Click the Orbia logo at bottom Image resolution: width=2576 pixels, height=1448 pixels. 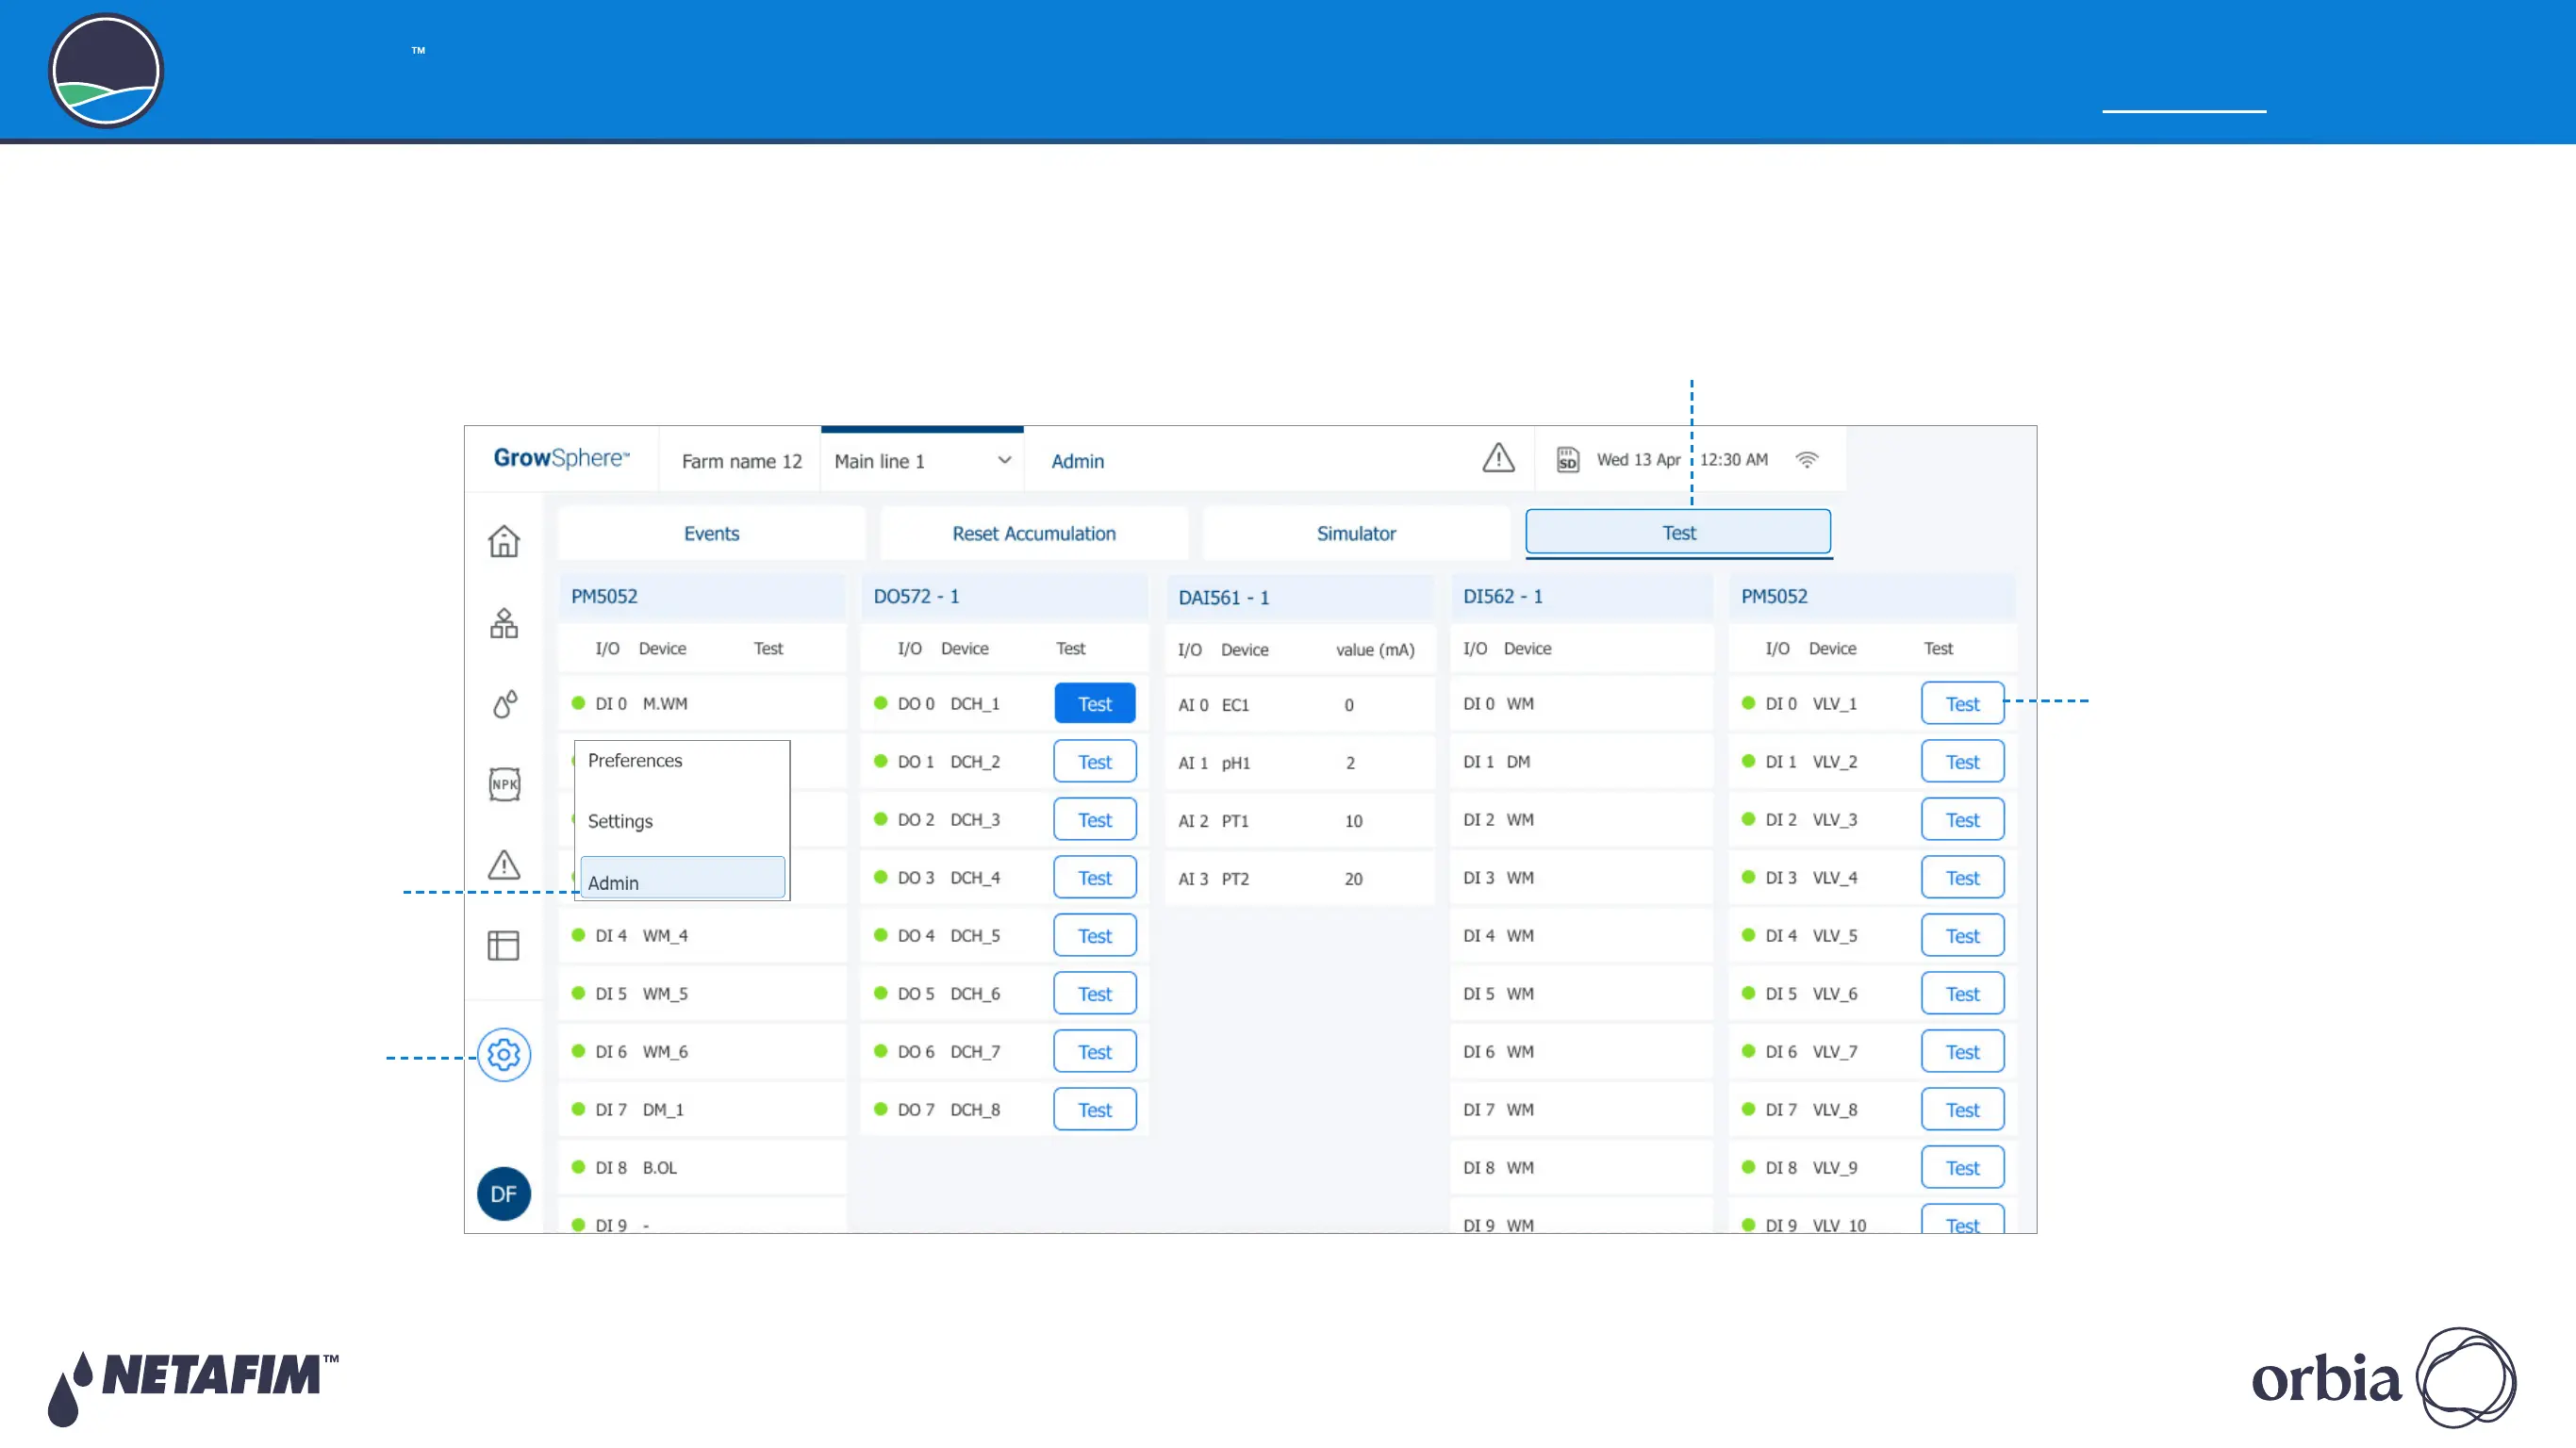[2384, 1378]
